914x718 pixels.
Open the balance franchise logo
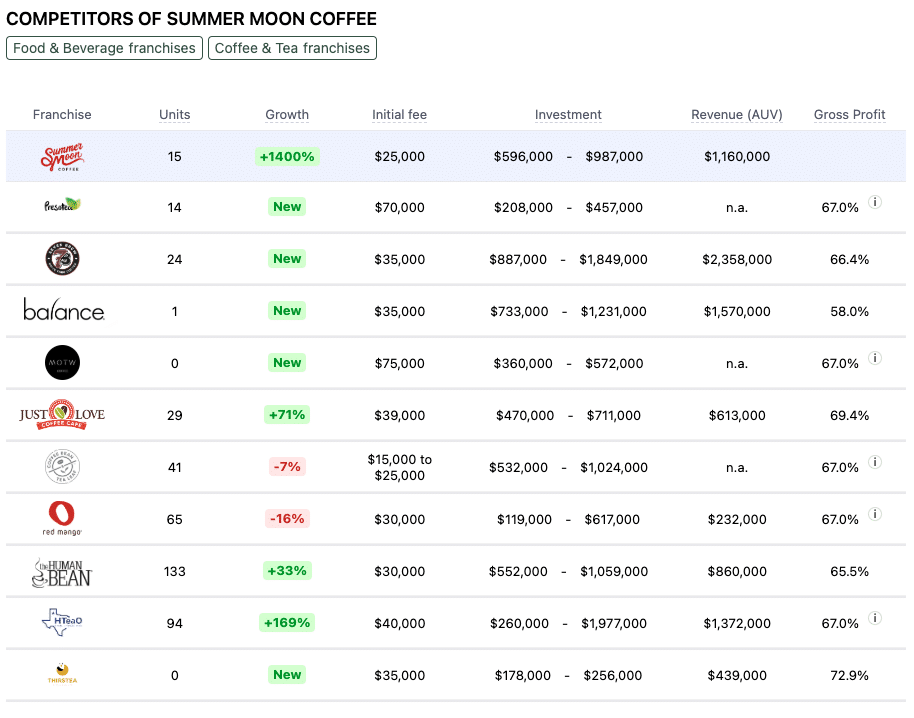[64, 309]
